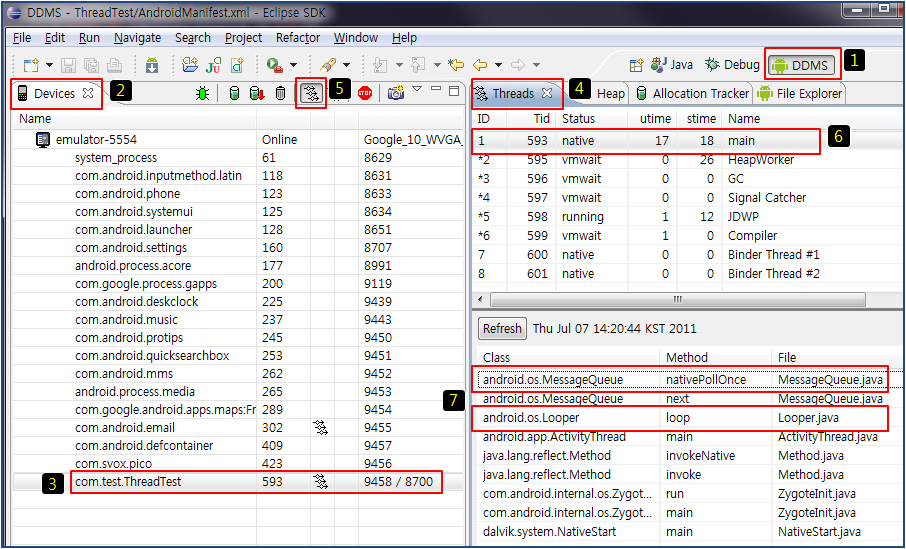The width and height of the screenshot is (906, 549).
Task: Click the Refresh button in Threads panel
Action: click(502, 328)
